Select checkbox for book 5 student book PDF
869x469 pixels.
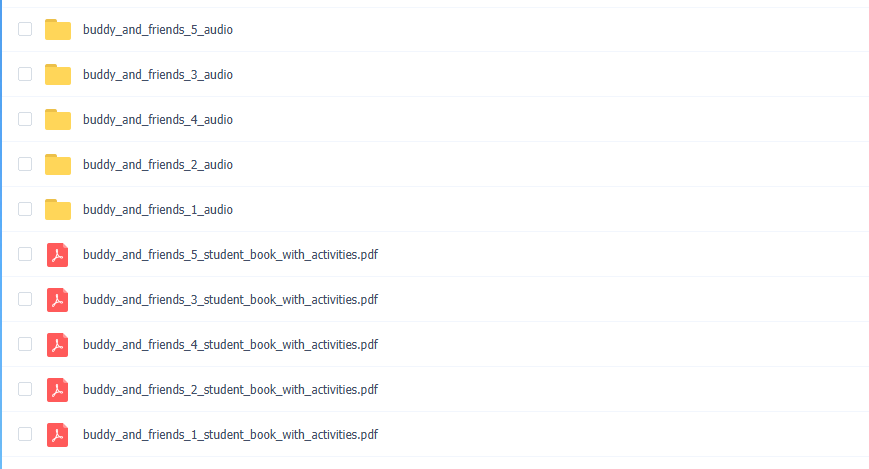[x=25, y=254]
